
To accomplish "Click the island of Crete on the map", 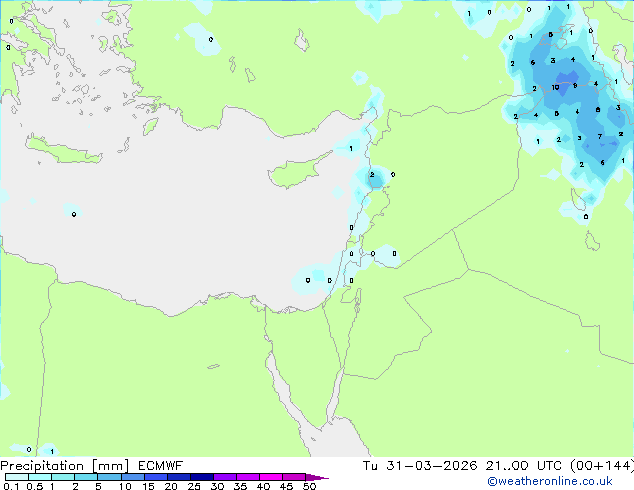I will click(63, 150).
